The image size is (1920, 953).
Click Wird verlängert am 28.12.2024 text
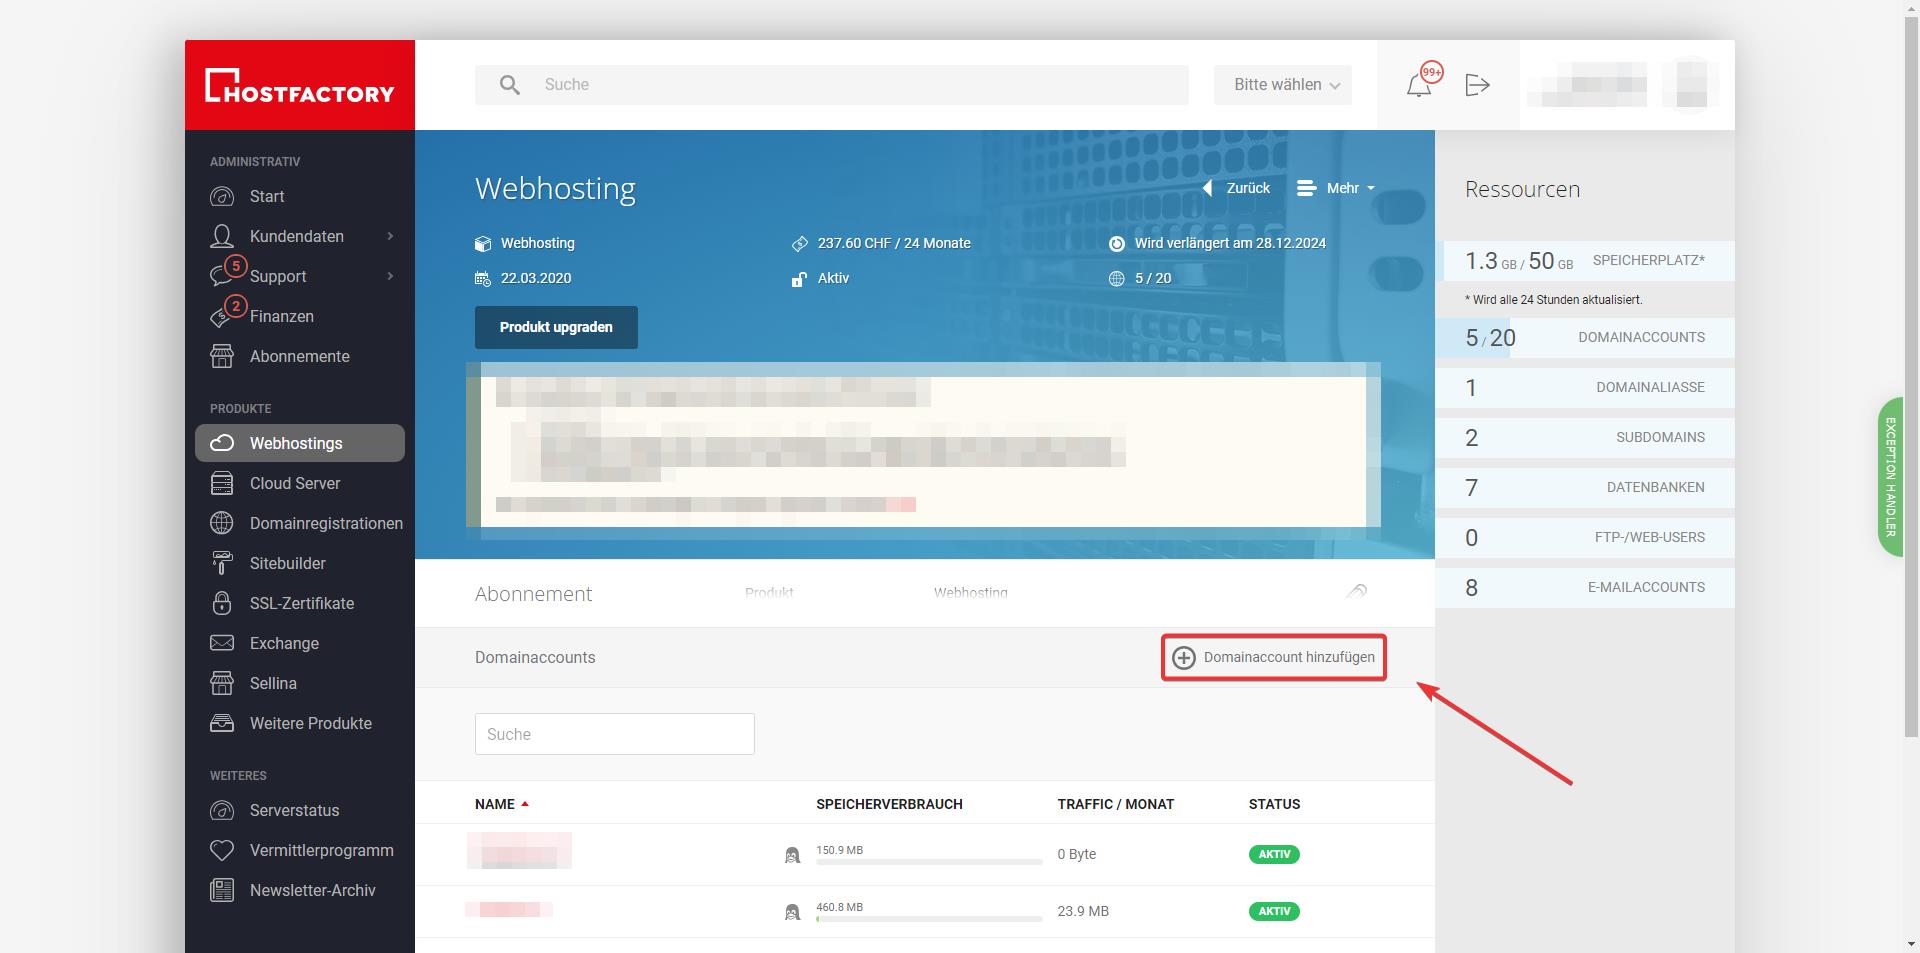(1230, 243)
